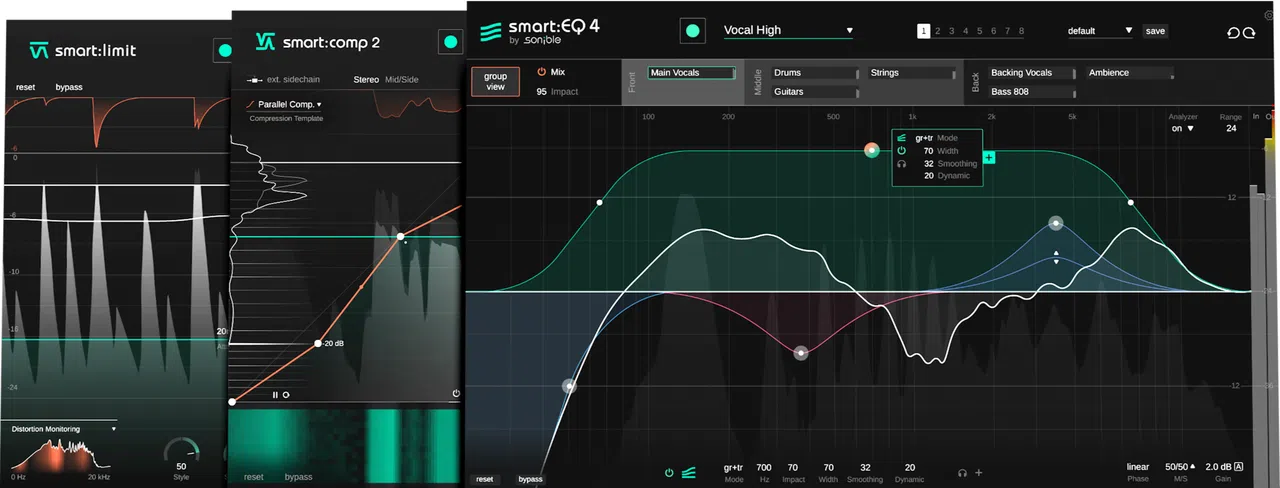Open the default preset dropdown
The image size is (1280, 488).
tap(1100, 31)
